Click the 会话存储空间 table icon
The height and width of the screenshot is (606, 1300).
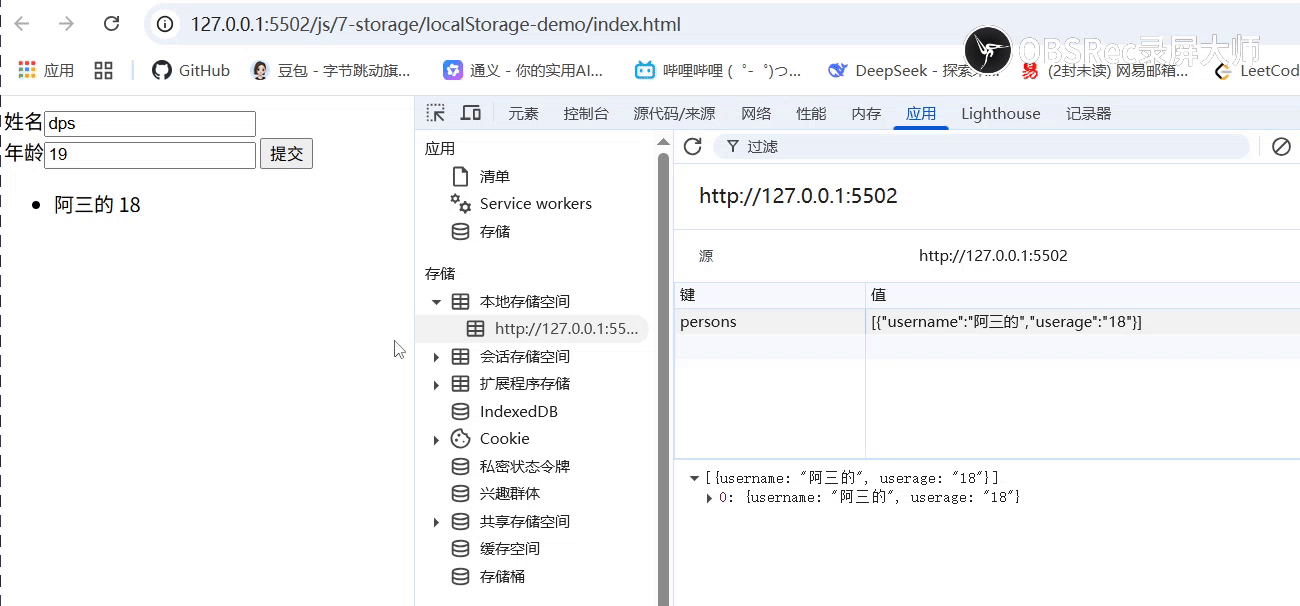coord(461,357)
